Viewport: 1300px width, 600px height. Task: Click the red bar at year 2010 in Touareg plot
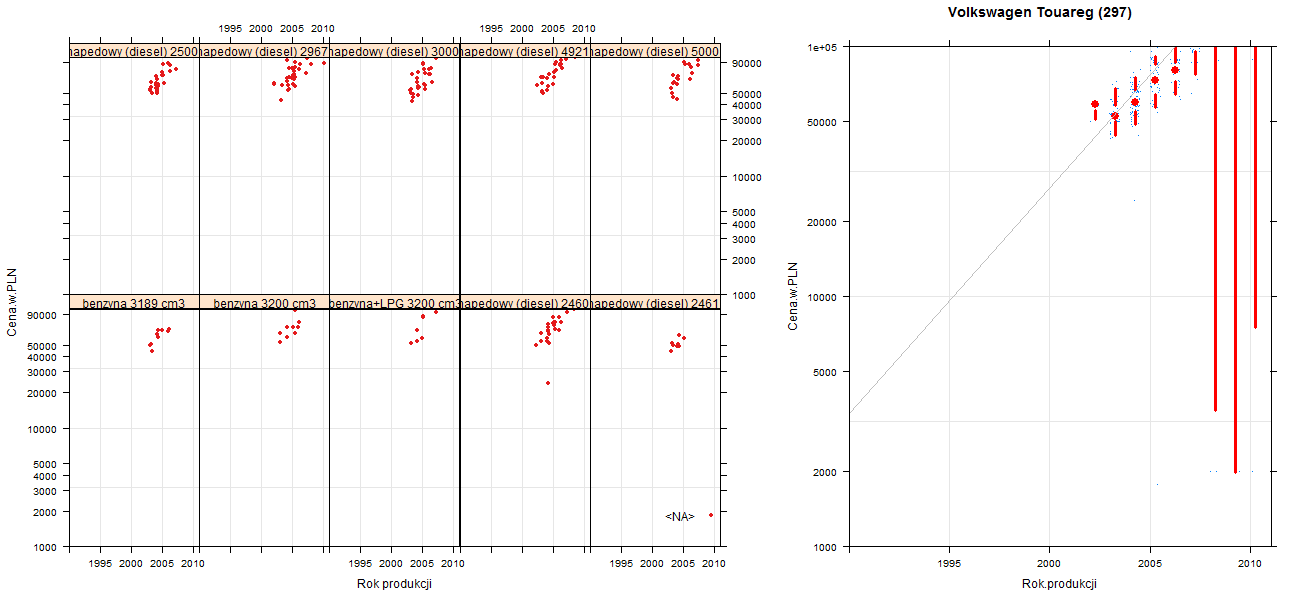click(1255, 187)
